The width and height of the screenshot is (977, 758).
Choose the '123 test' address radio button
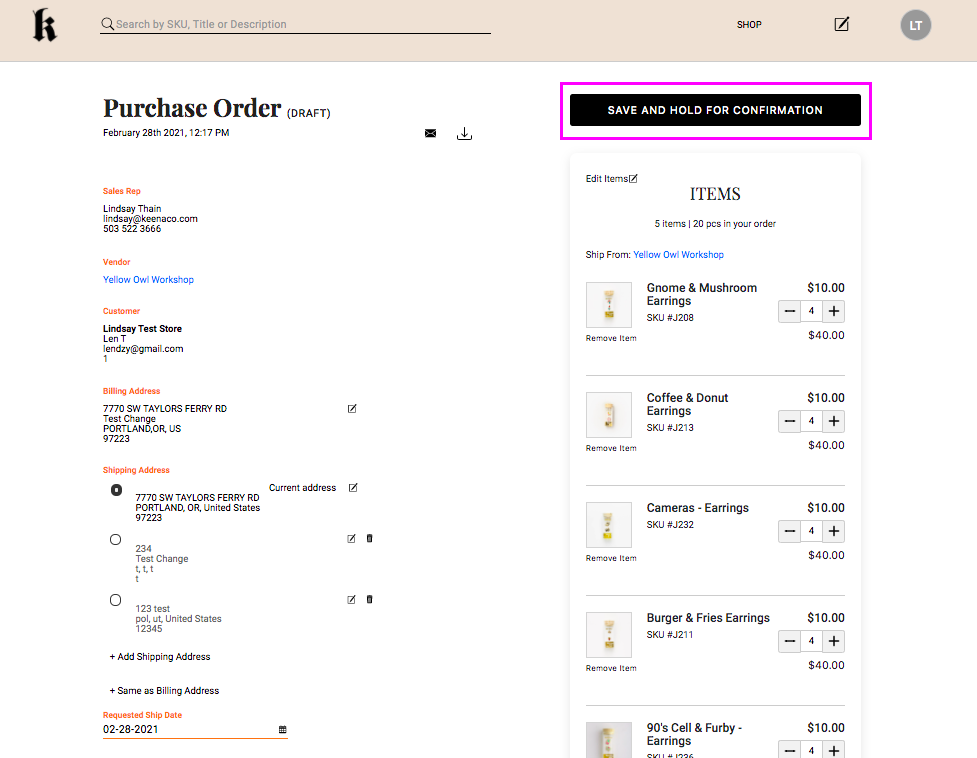click(x=116, y=600)
